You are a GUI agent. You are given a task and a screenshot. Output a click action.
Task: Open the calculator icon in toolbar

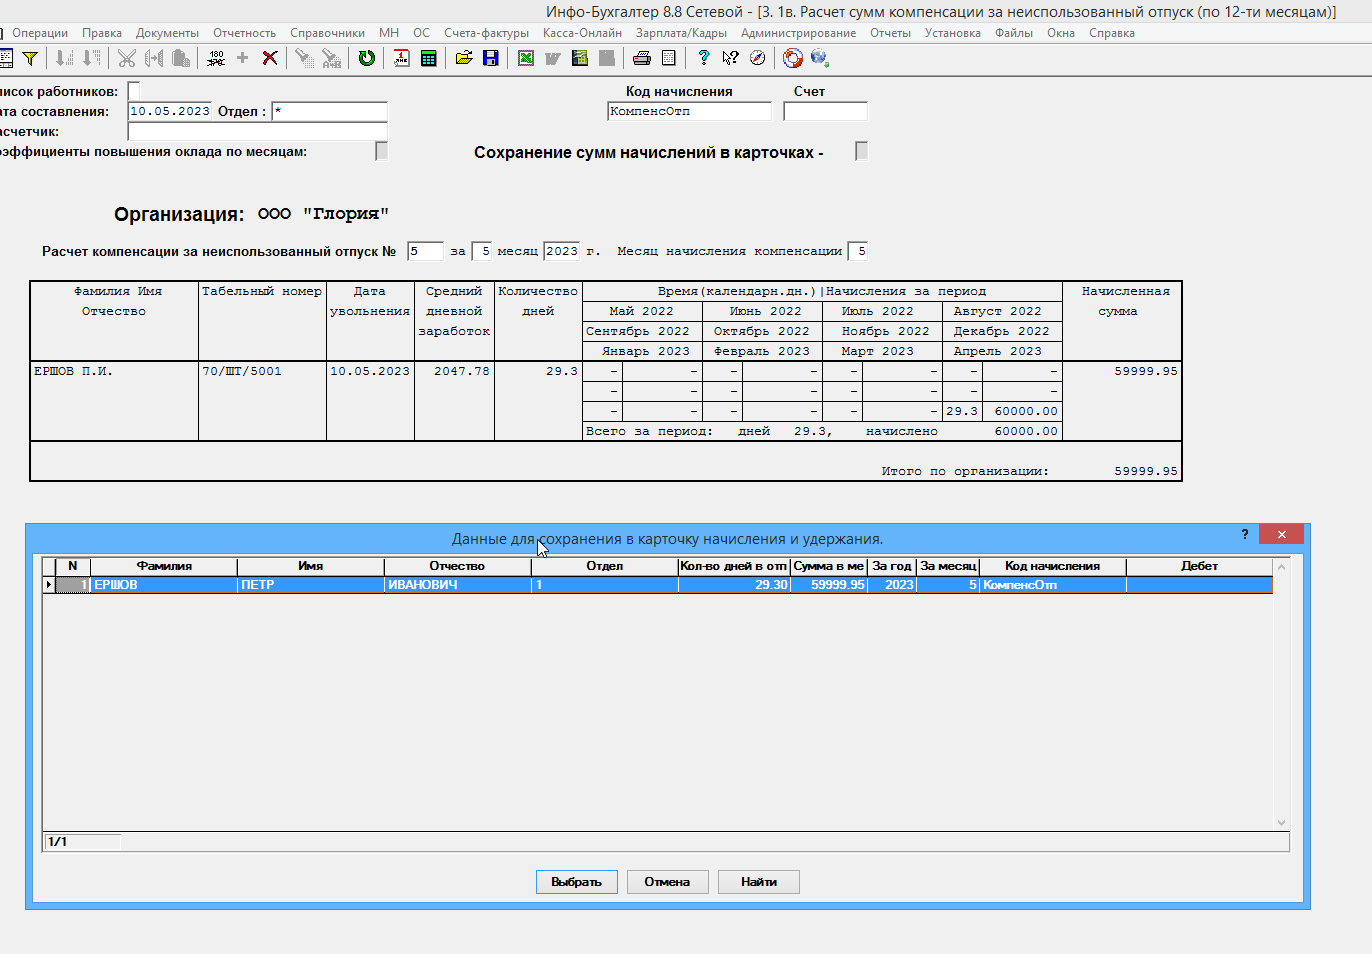point(429,58)
